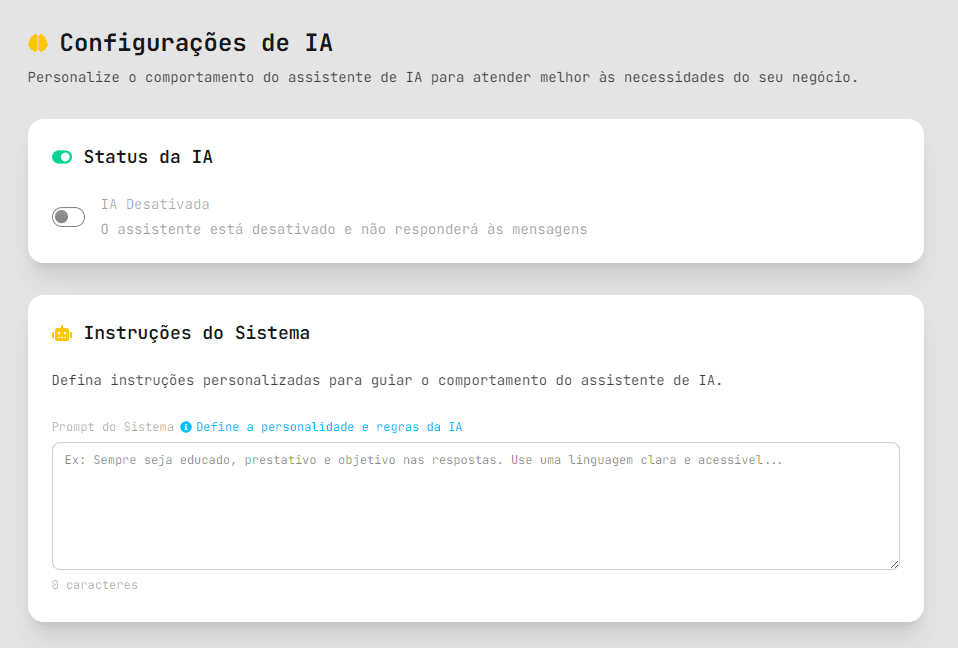The width and height of the screenshot is (958, 648).
Task: Click the textarea resize handle
Action: click(x=894, y=564)
